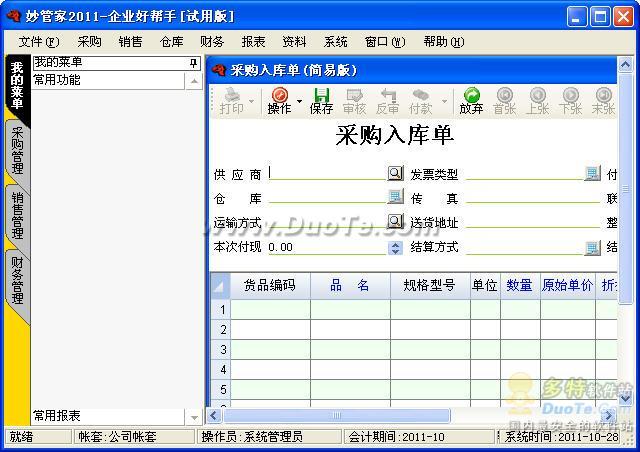The image size is (640, 452).
Task: Open the 采购 menu
Action: 89,42
